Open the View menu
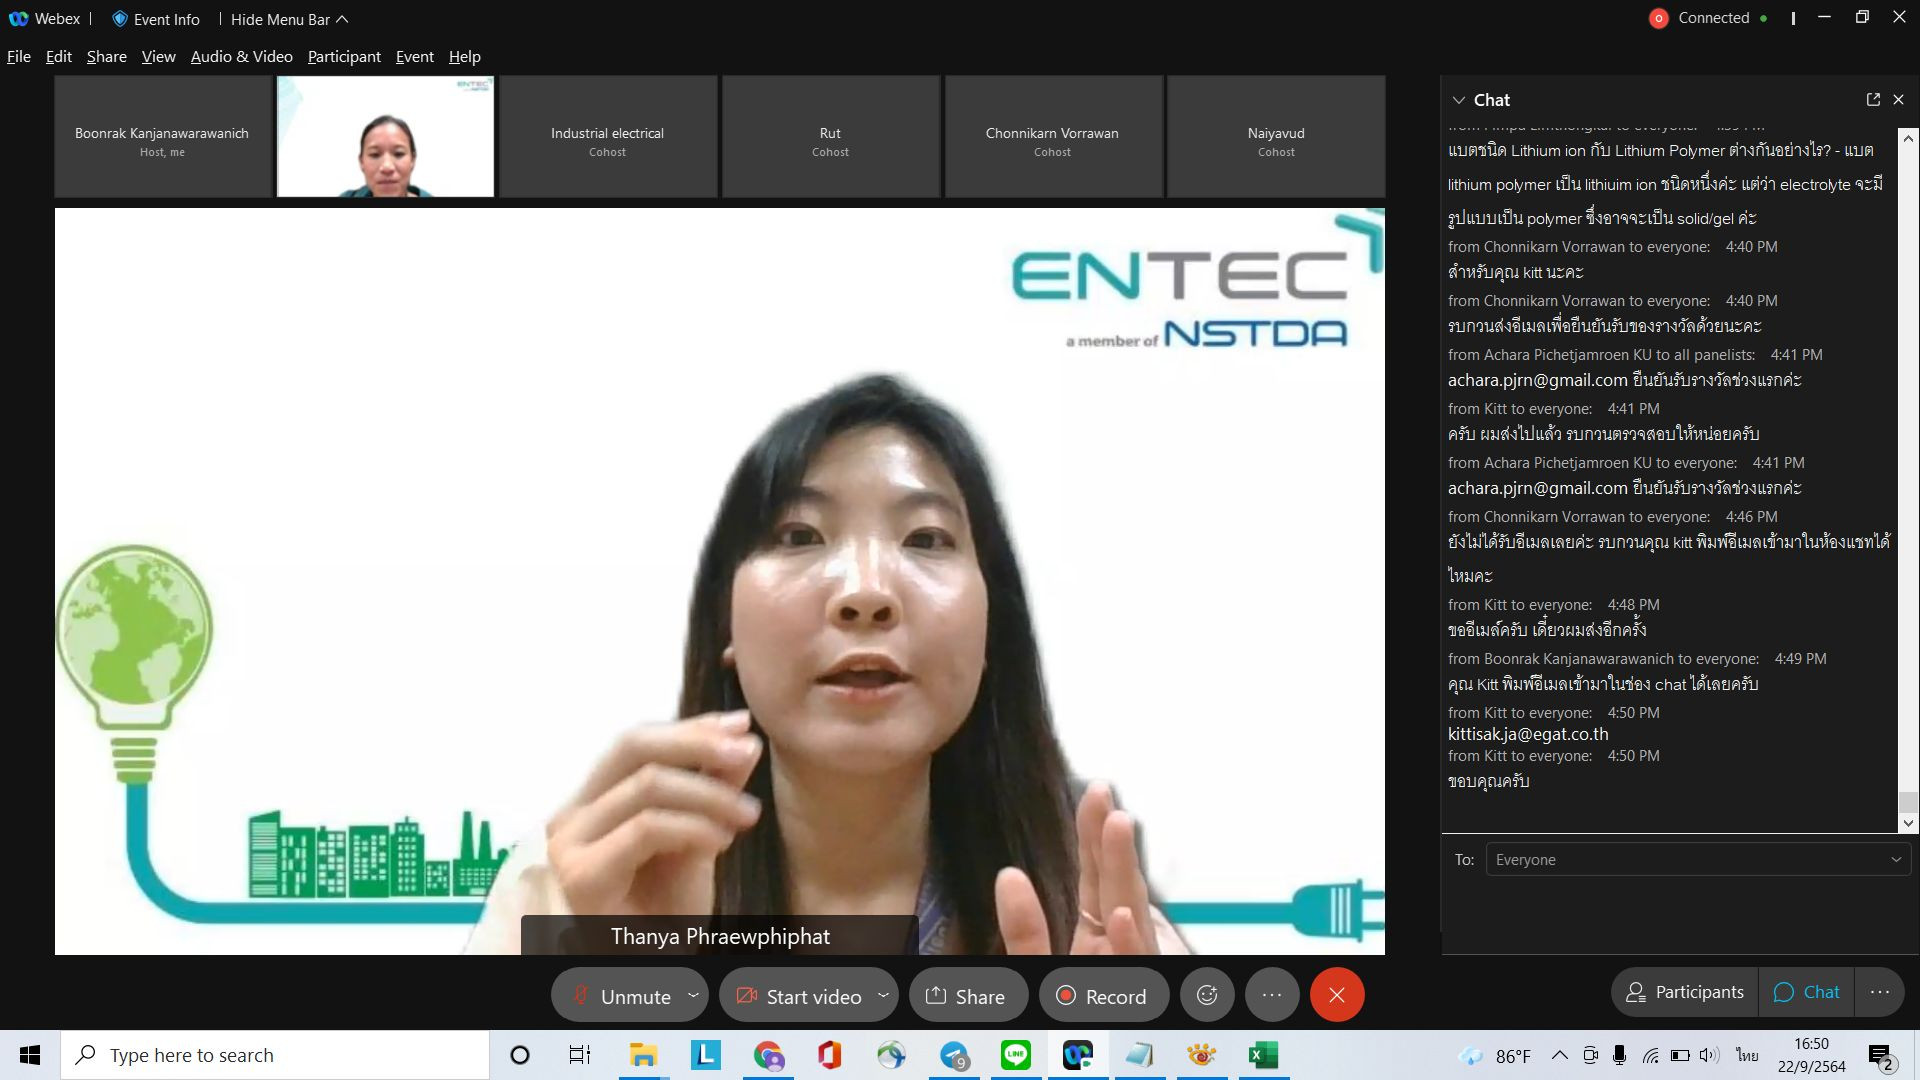Image resolution: width=1920 pixels, height=1080 pixels. [158, 56]
